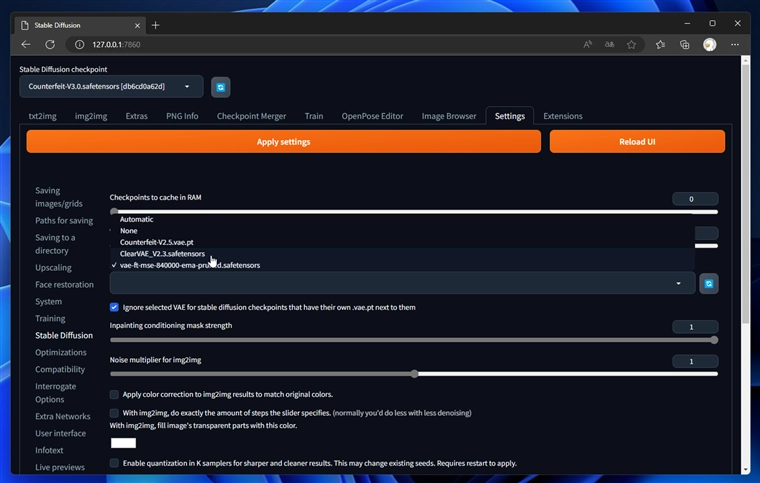Click Noise multiplier number field
The image size is (760, 483).
pos(695,361)
